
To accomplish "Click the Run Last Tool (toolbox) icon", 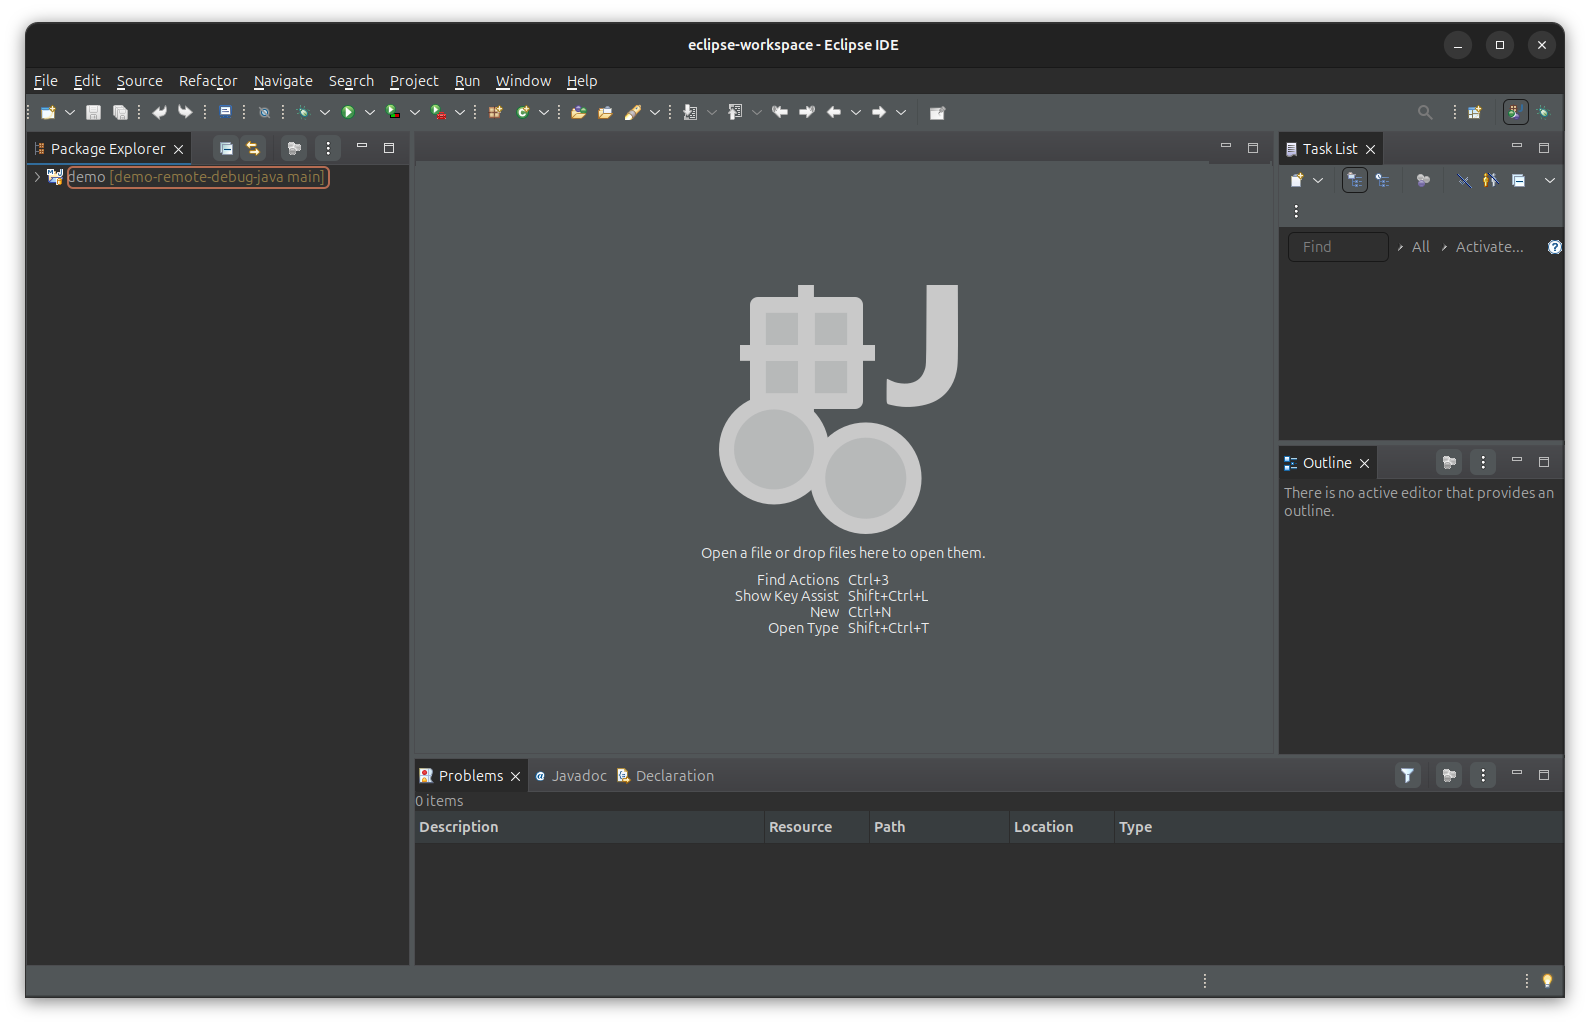I will coord(438,112).
